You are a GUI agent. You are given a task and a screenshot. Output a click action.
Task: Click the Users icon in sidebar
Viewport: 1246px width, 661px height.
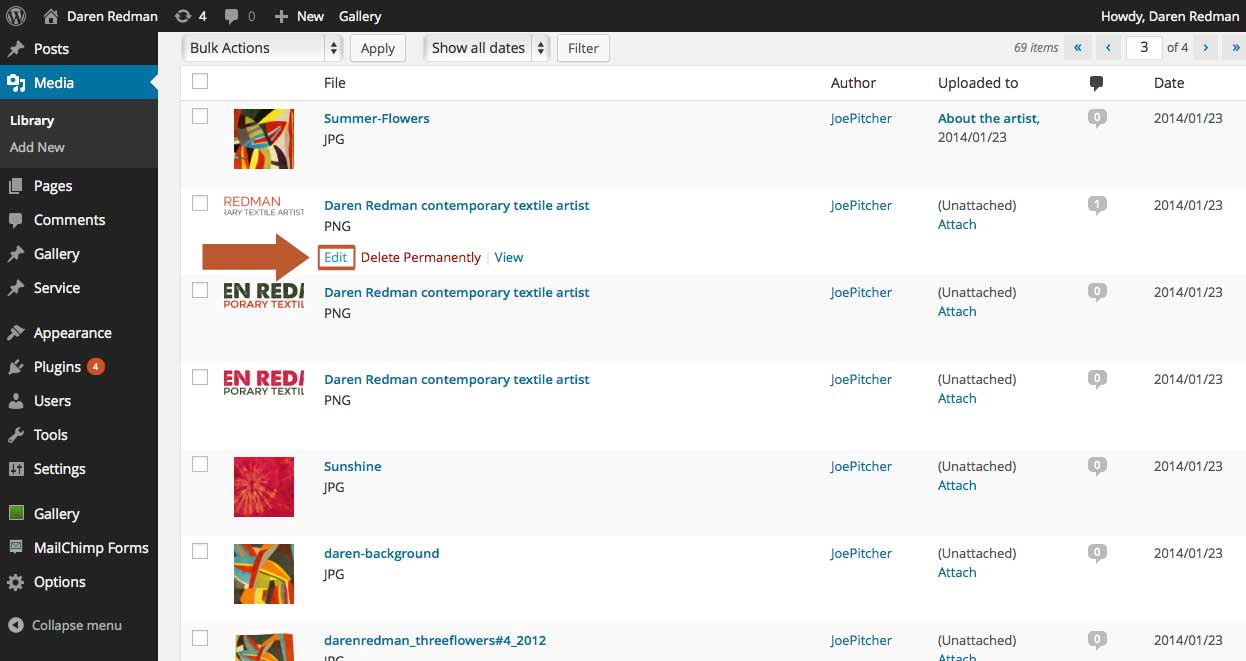[x=16, y=401]
